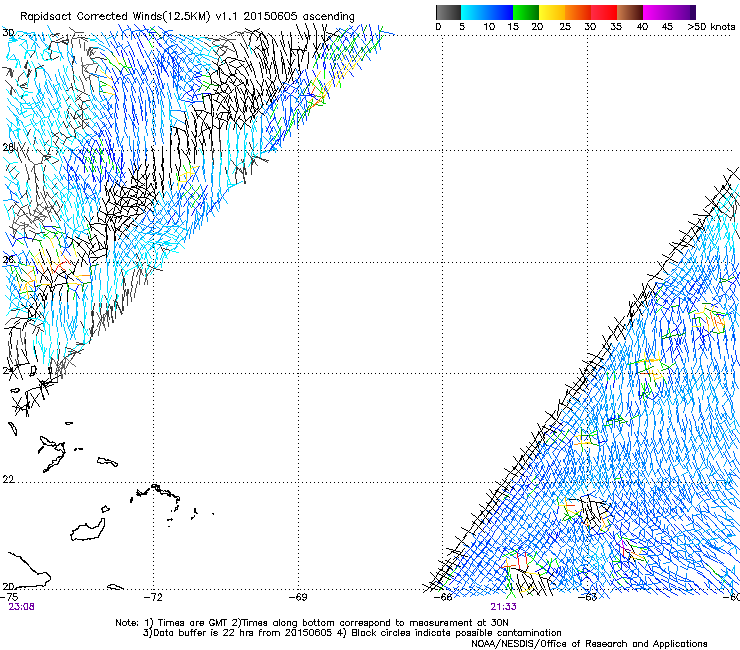Click the -63 longitude axis label
Image resolution: width=740 pixels, height=650 pixels.
(x=588, y=597)
